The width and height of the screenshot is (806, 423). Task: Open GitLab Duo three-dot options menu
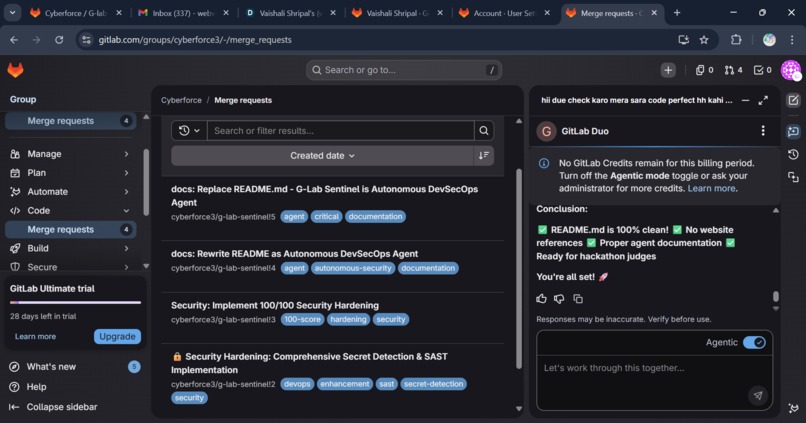click(x=763, y=131)
